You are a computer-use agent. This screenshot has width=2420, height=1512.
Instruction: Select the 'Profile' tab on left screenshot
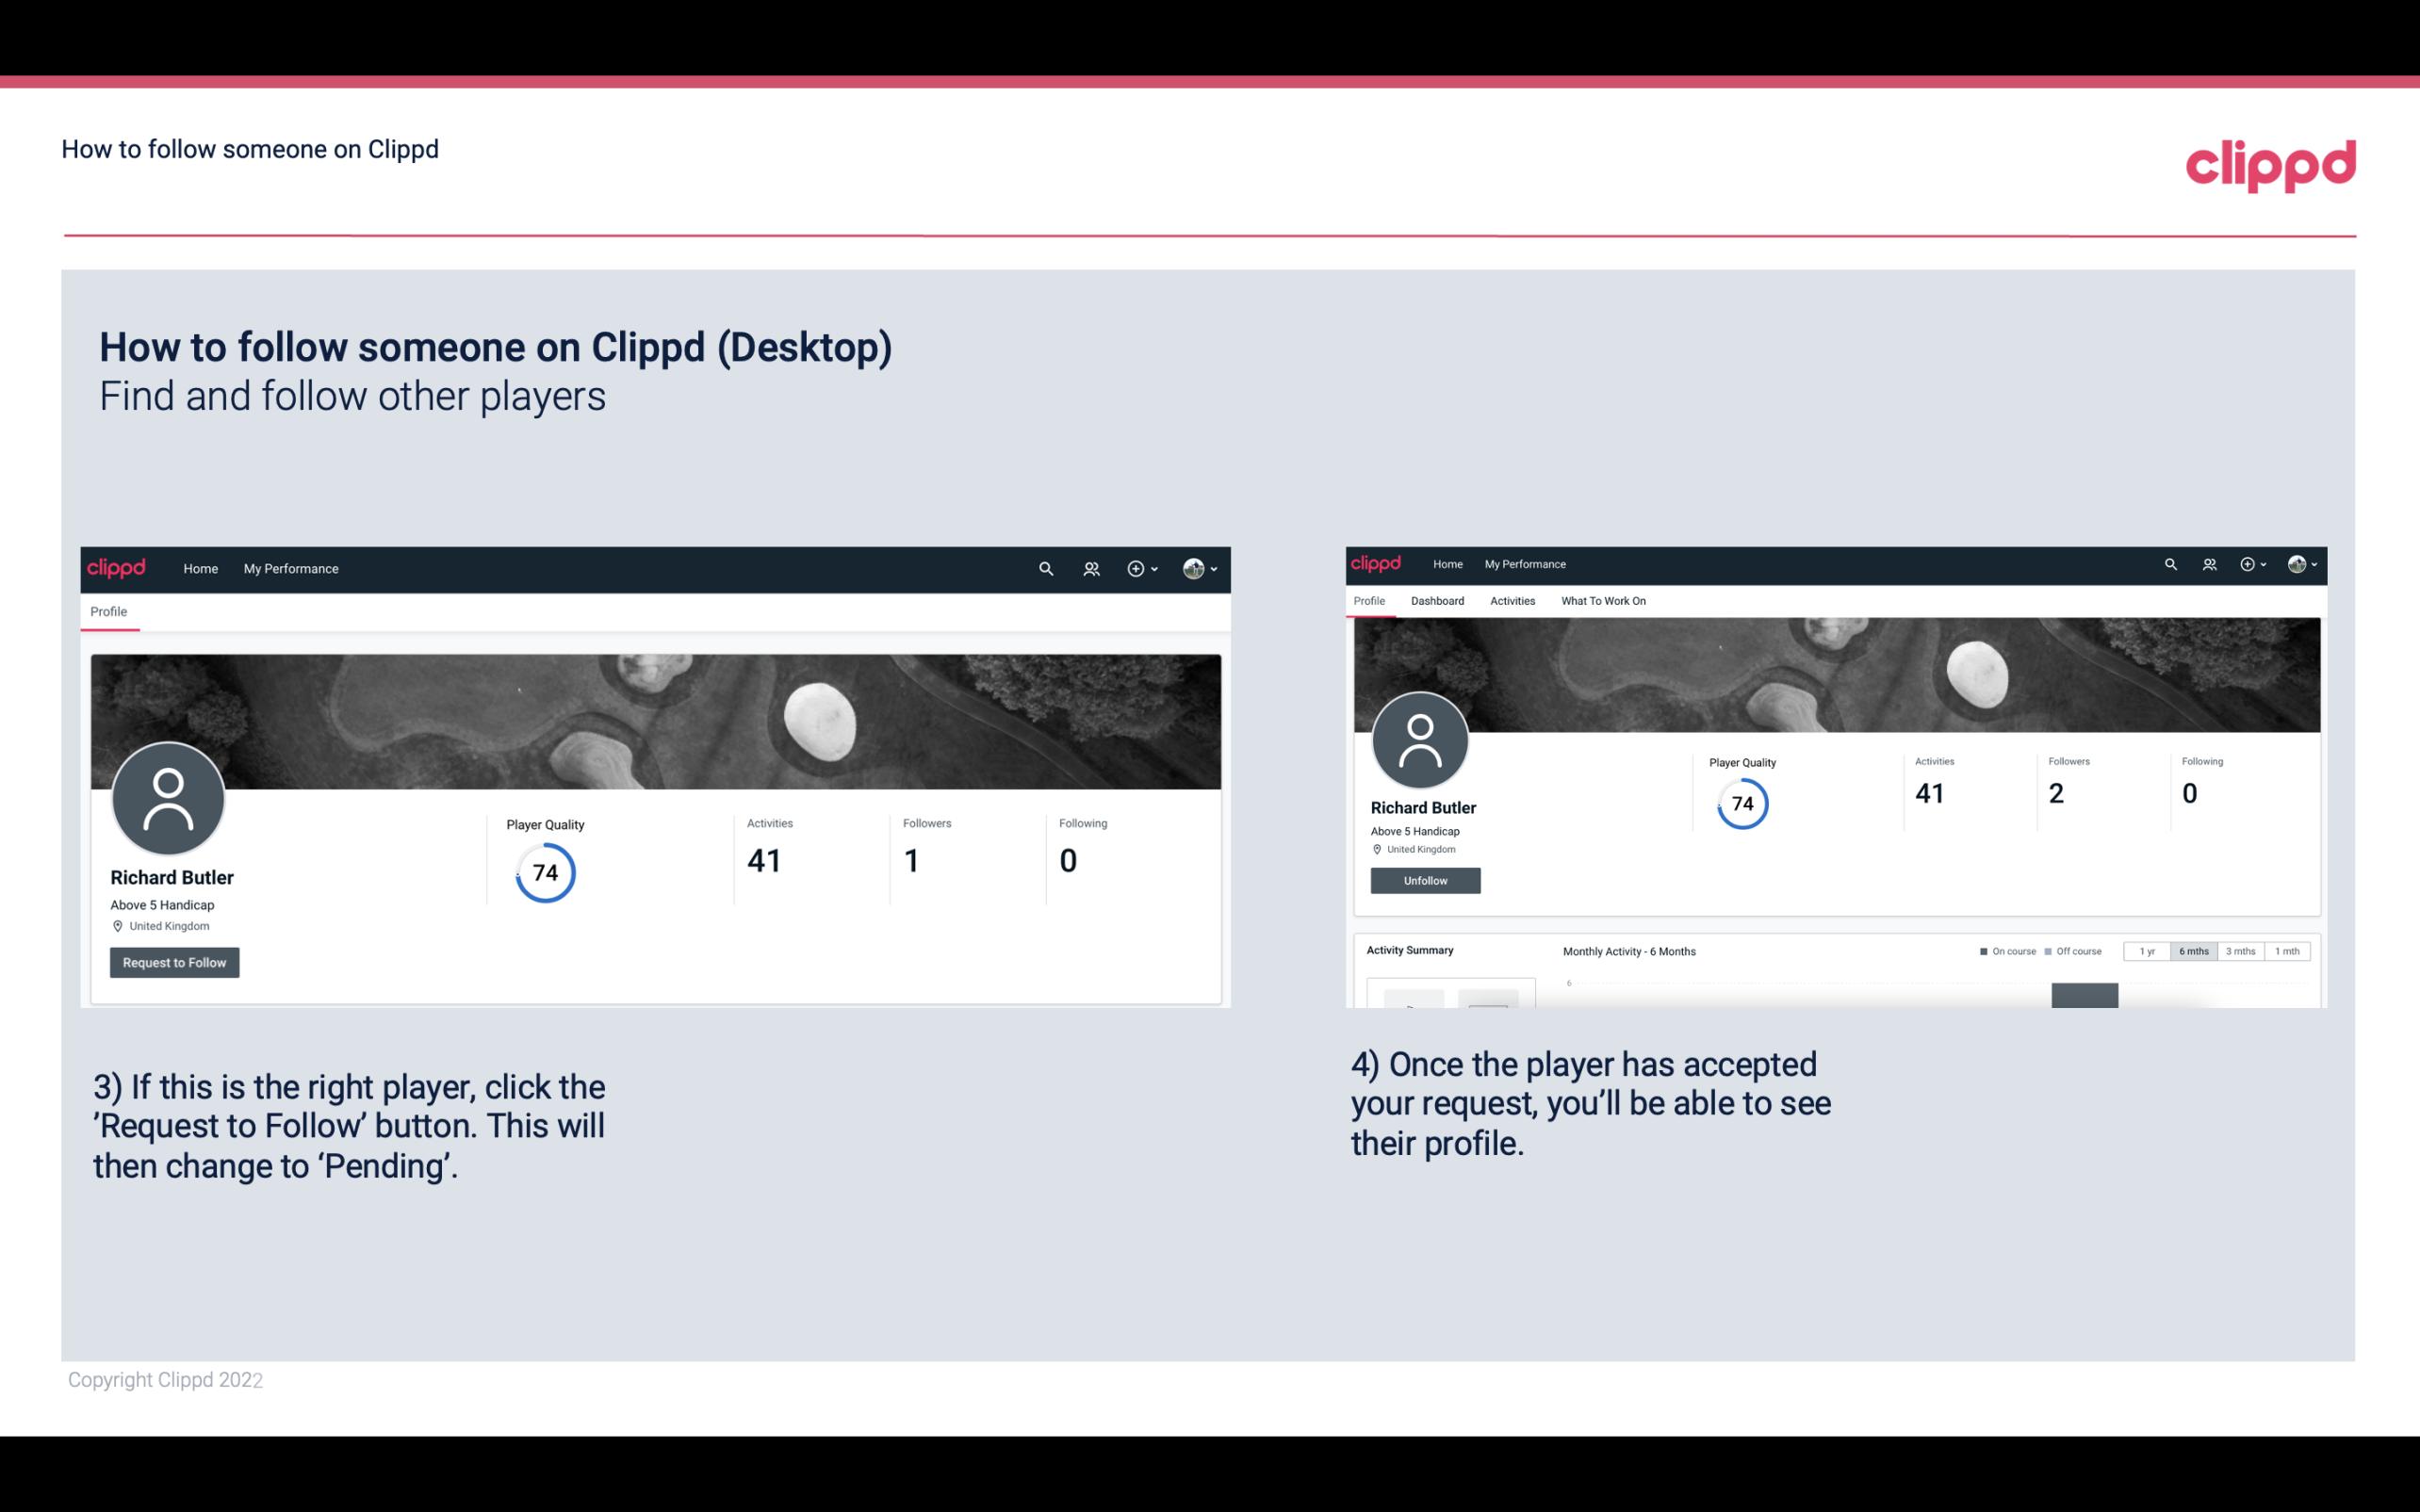pos(108,611)
